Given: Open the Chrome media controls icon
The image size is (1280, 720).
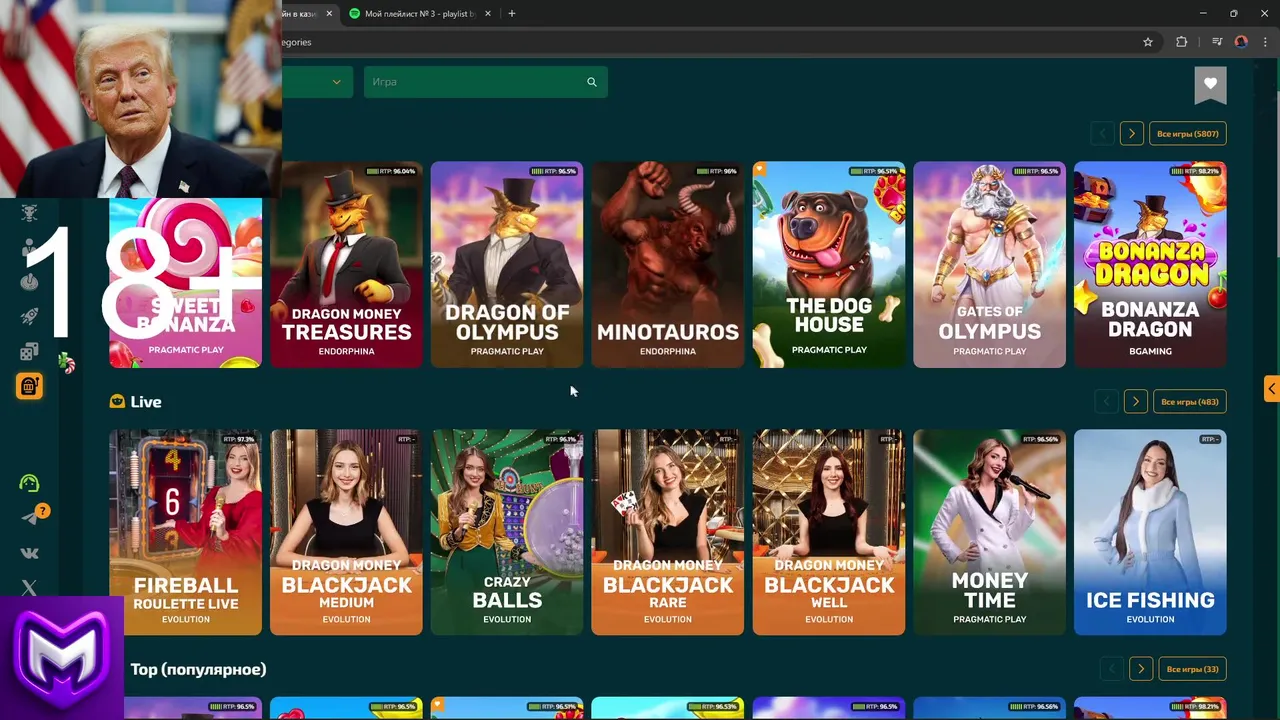Looking at the screenshot, I should coord(1217,42).
